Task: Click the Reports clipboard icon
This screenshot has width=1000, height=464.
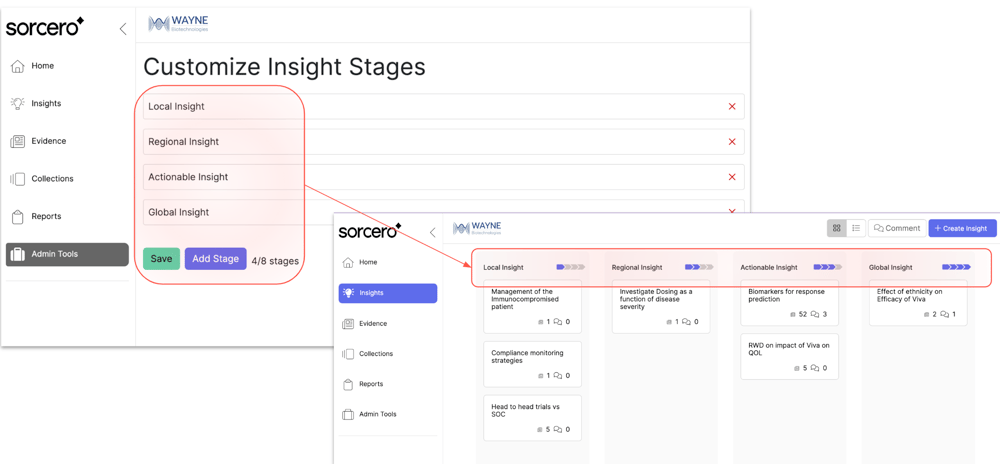Action: [x=18, y=216]
